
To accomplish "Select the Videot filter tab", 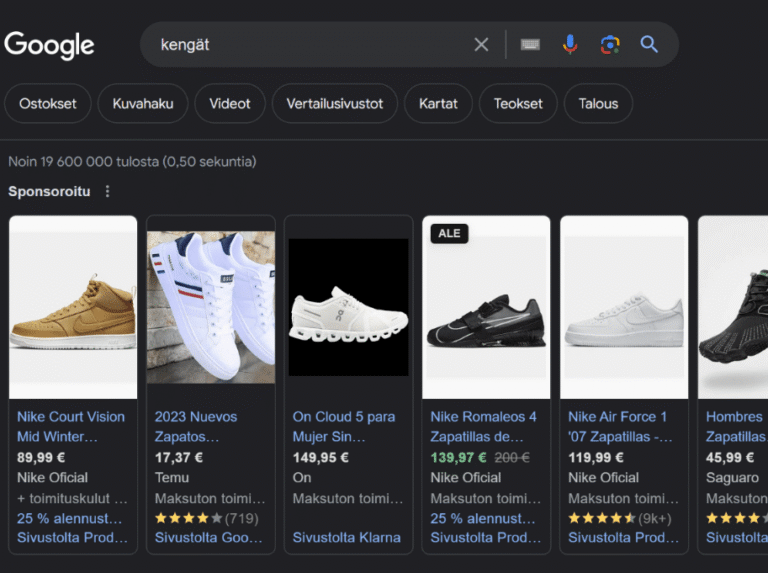I will click(230, 103).
